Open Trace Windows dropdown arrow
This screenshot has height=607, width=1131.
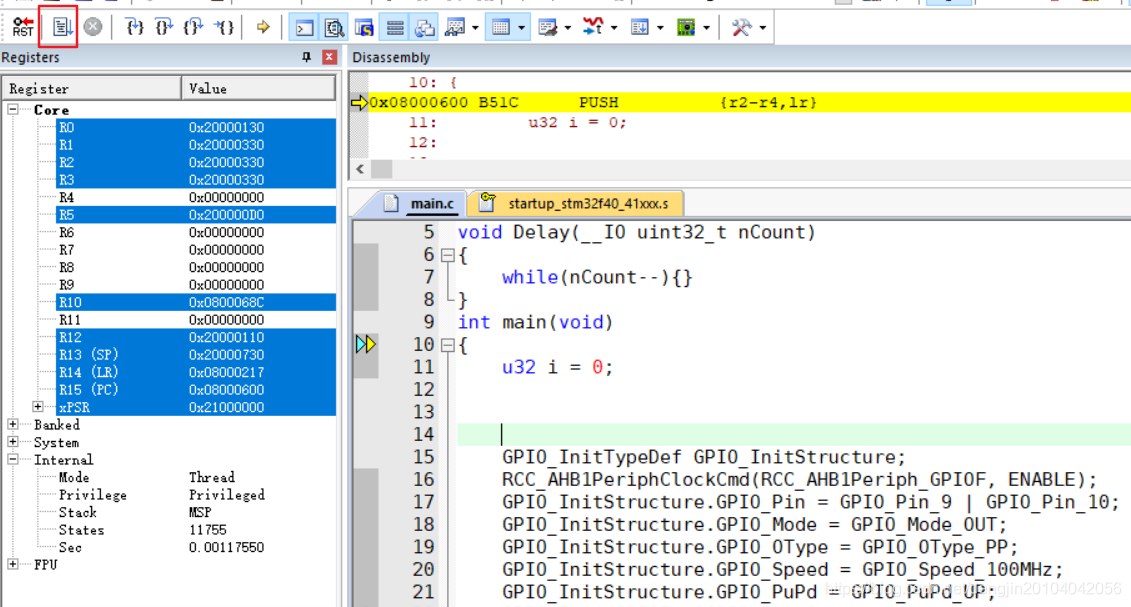coord(660,28)
